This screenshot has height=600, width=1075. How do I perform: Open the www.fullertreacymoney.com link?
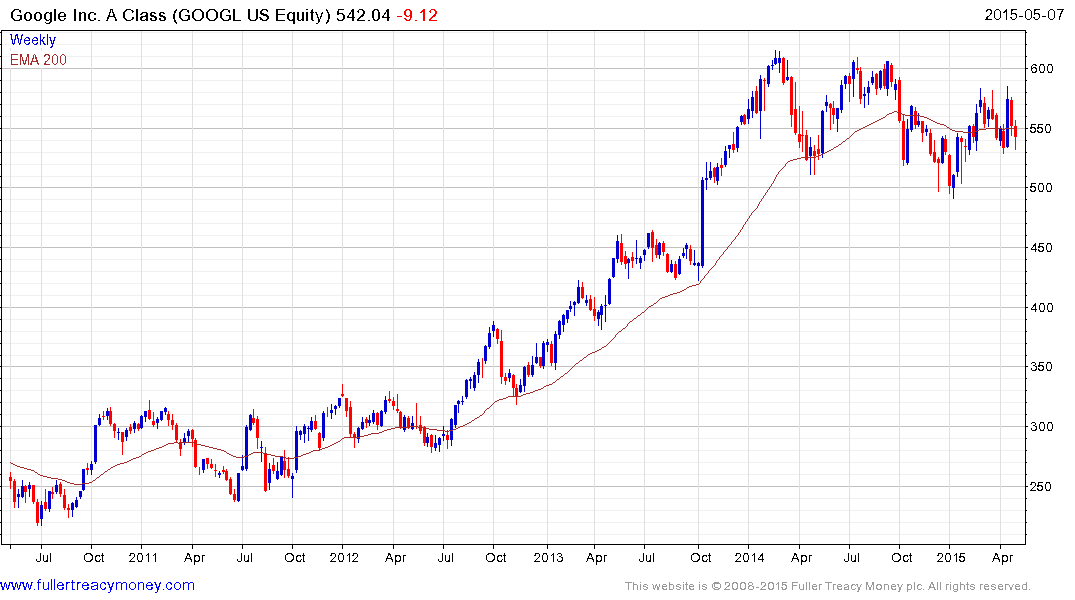97,585
